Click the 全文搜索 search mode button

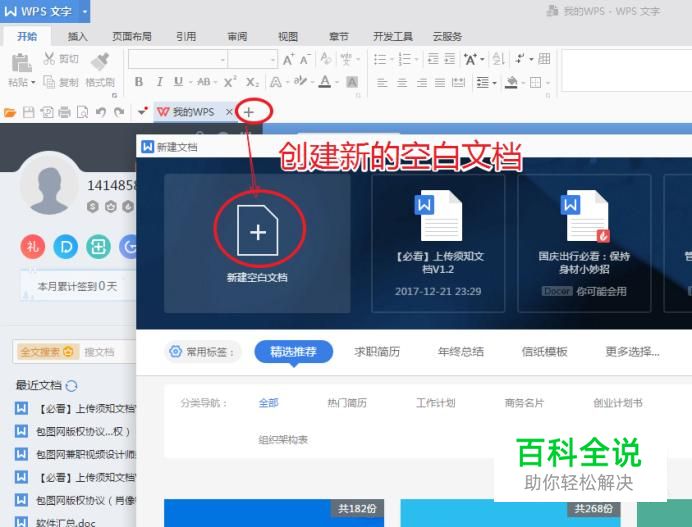[x=46, y=352]
